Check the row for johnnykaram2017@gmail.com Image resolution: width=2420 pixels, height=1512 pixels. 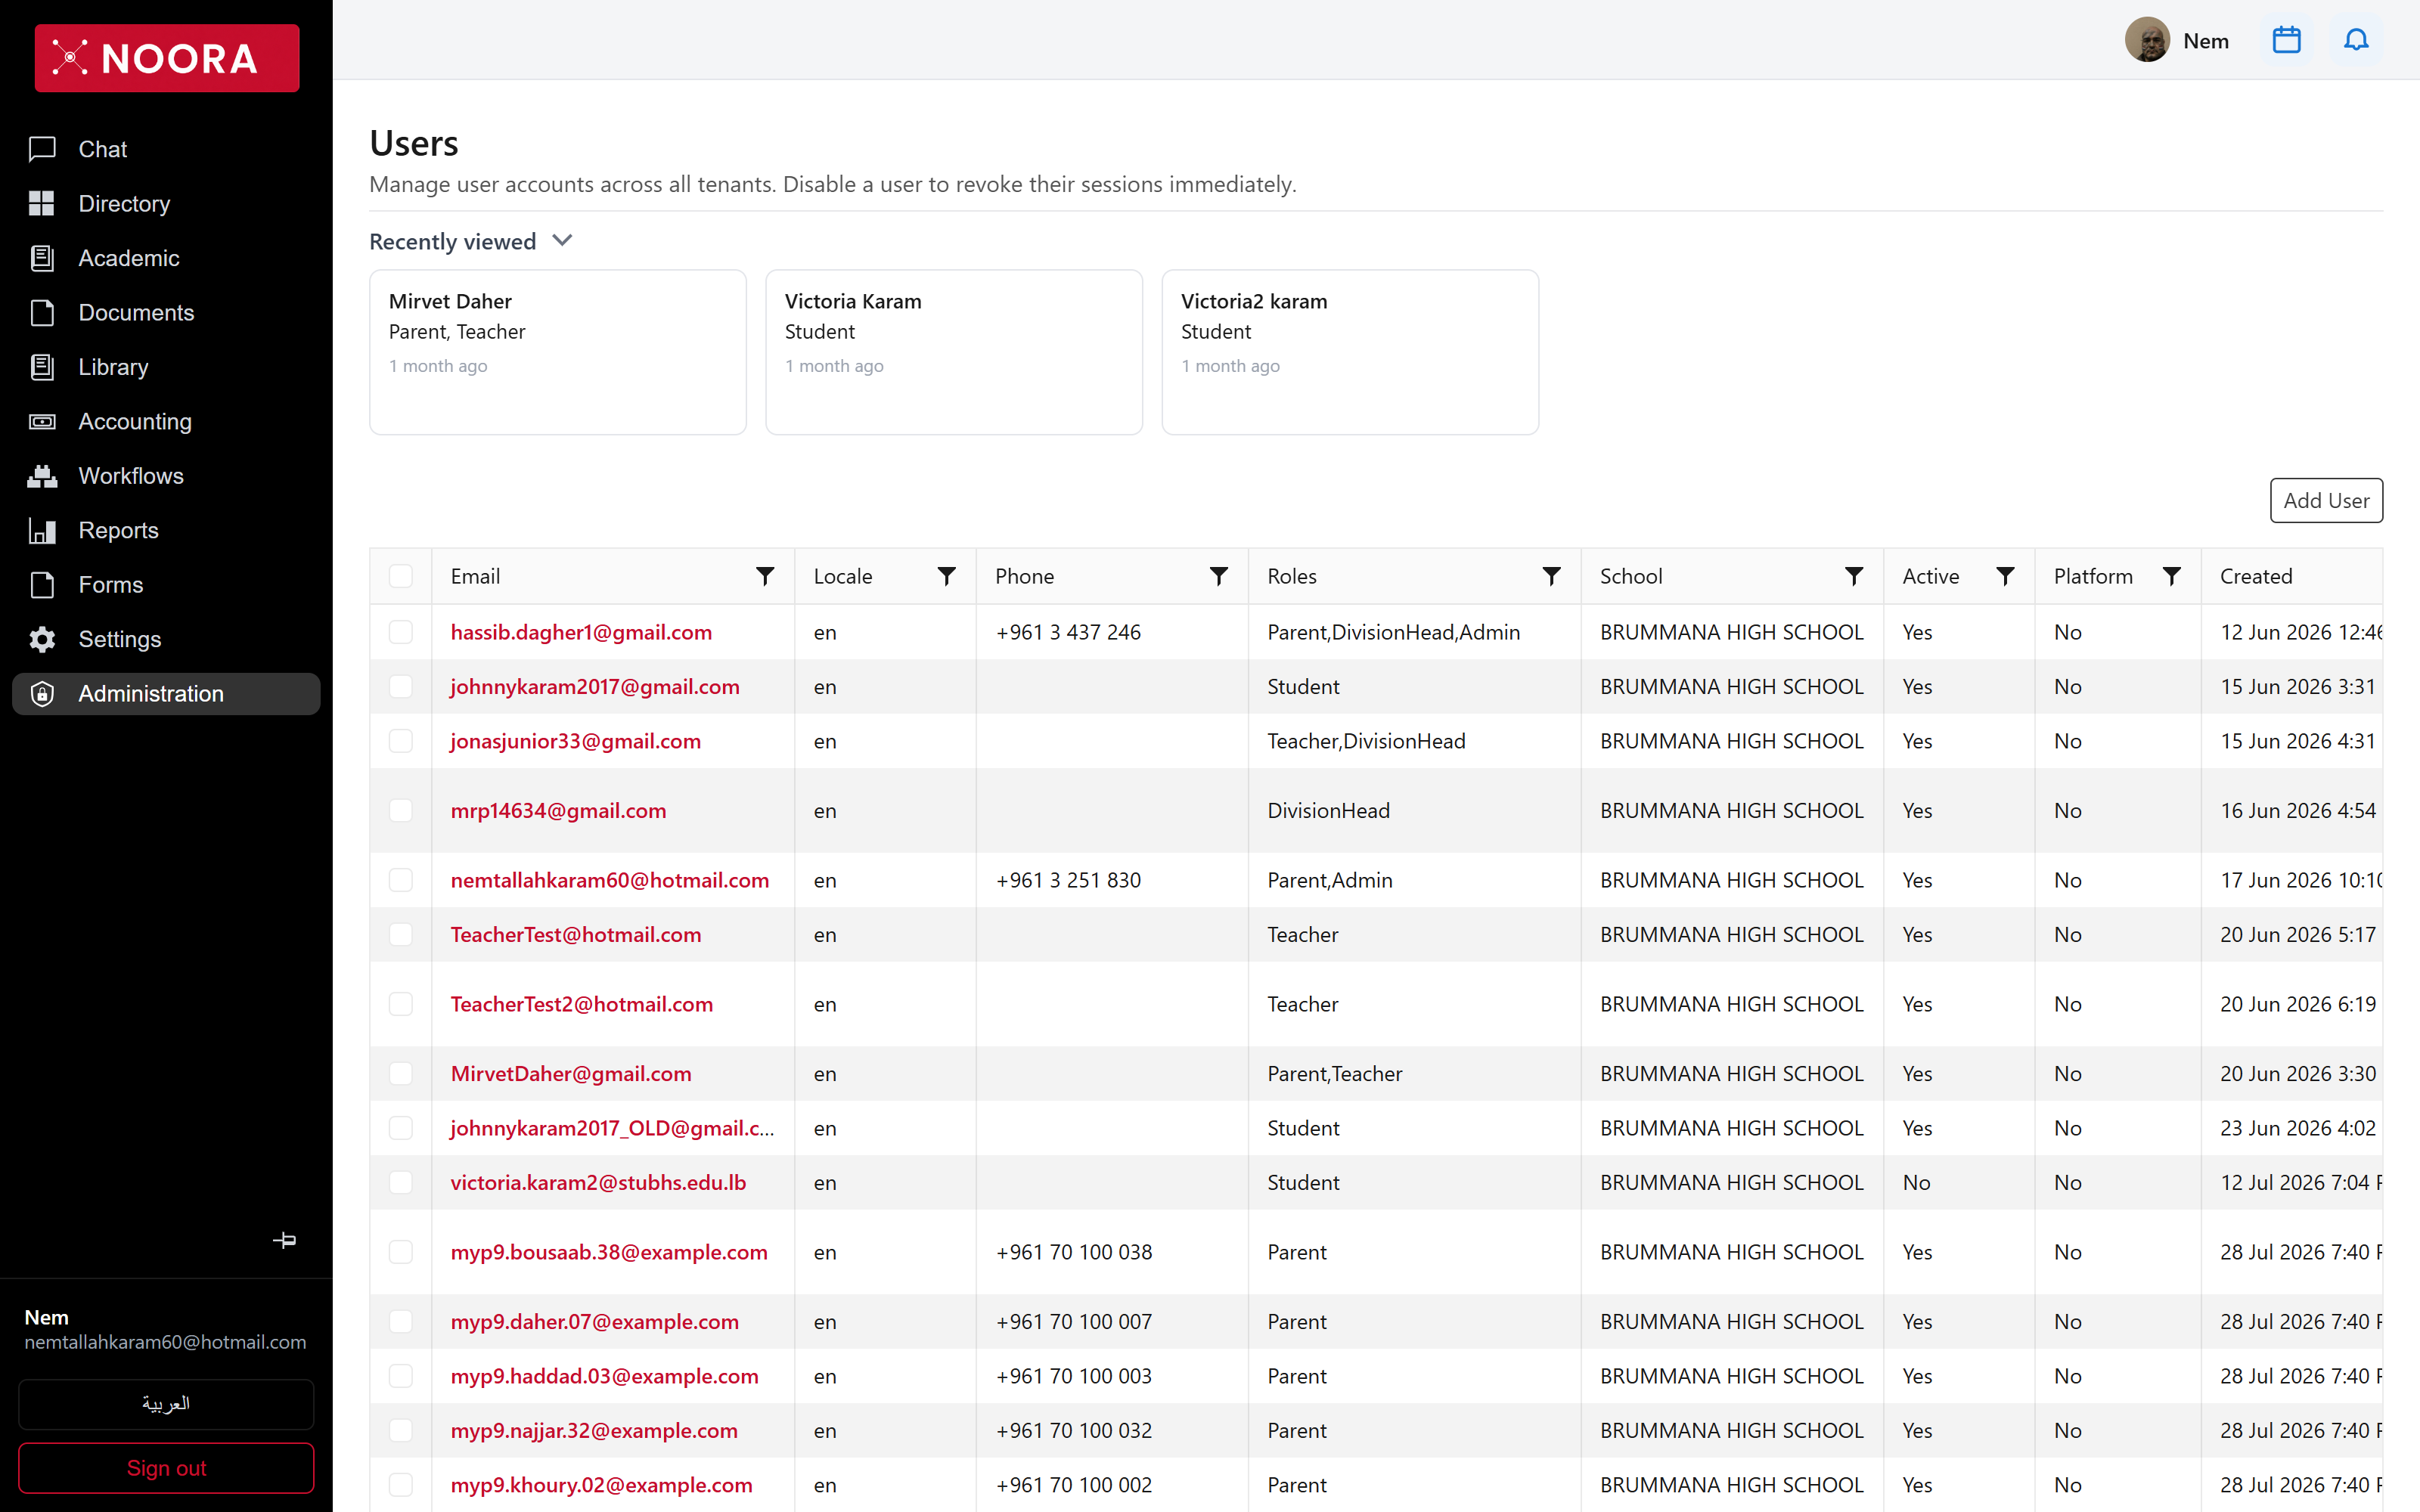pos(401,687)
